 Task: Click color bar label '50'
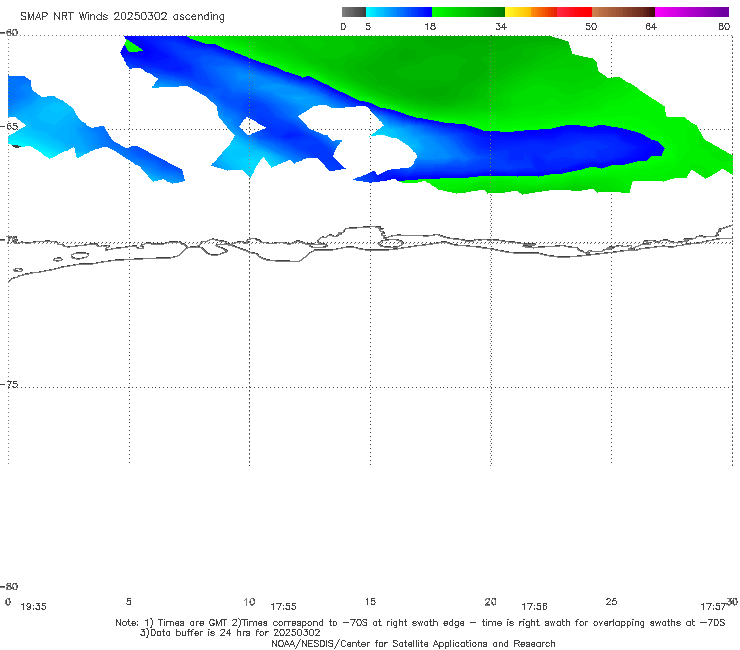click(591, 26)
